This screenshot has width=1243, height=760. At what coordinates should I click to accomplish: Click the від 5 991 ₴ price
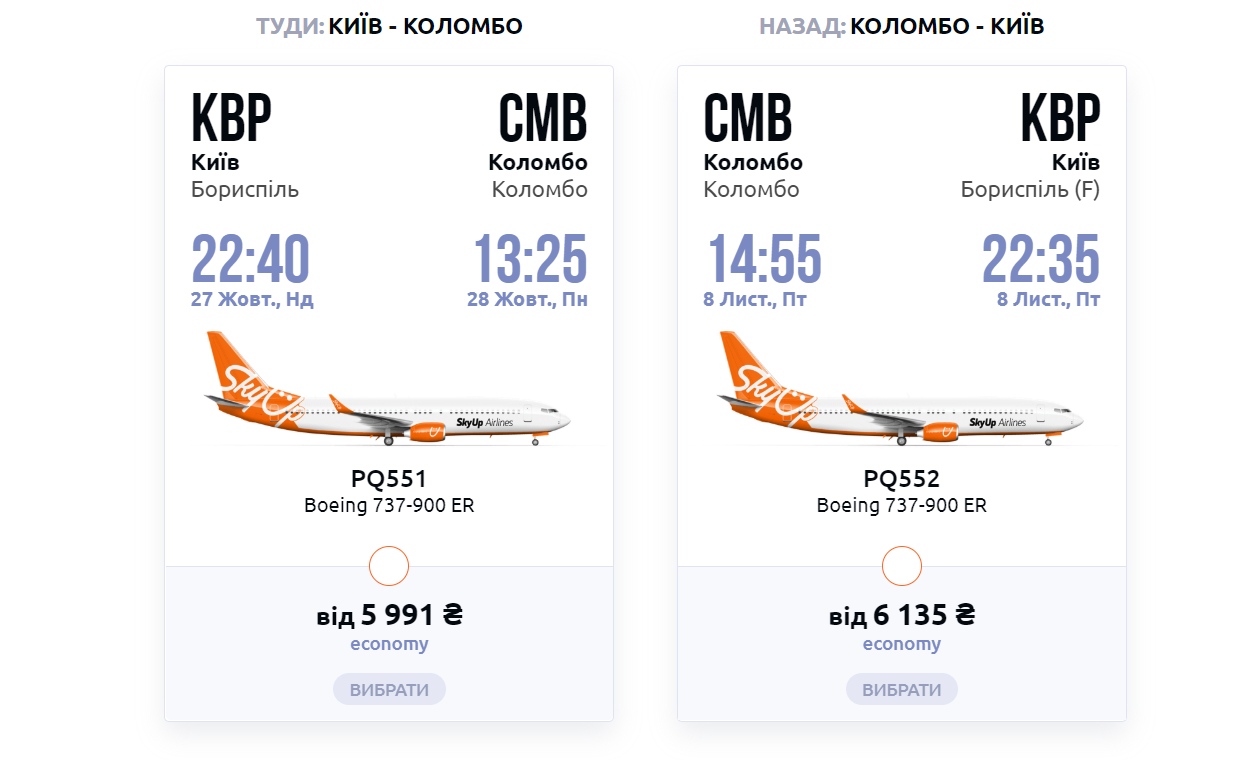pyautogui.click(x=389, y=614)
